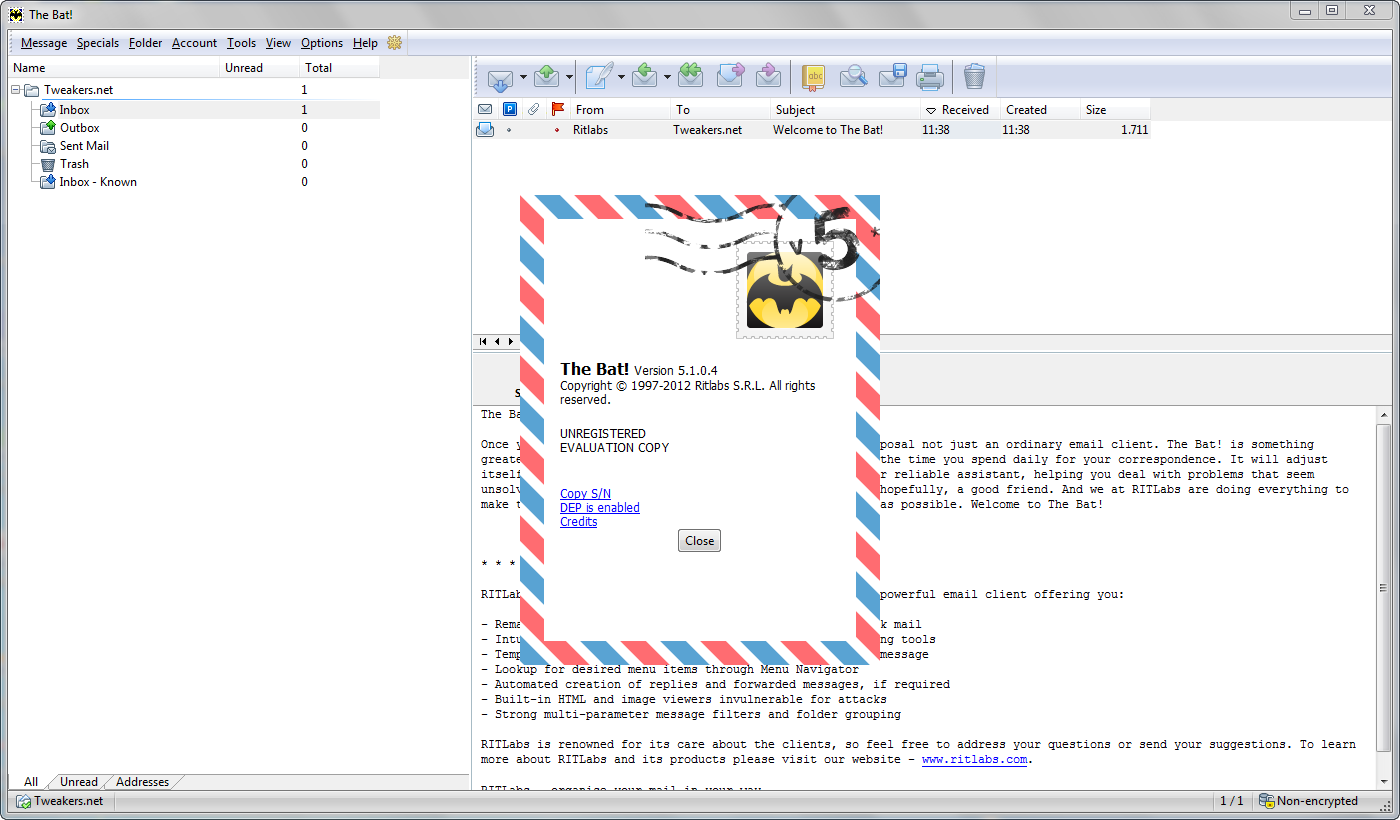
Task: Open the address book icon
Action: pyautogui.click(x=815, y=76)
